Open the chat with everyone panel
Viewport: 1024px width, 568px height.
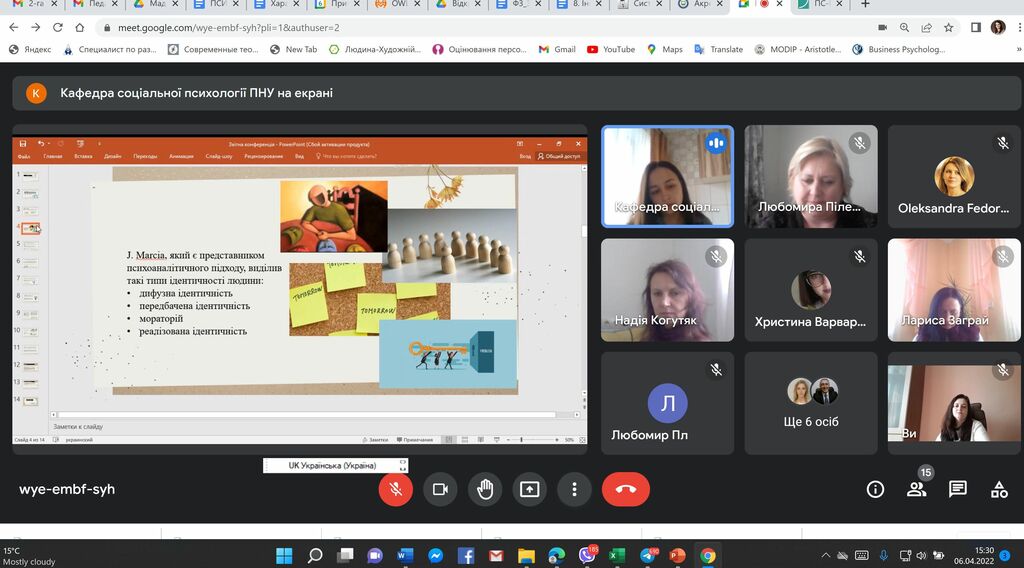(x=957, y=489)
